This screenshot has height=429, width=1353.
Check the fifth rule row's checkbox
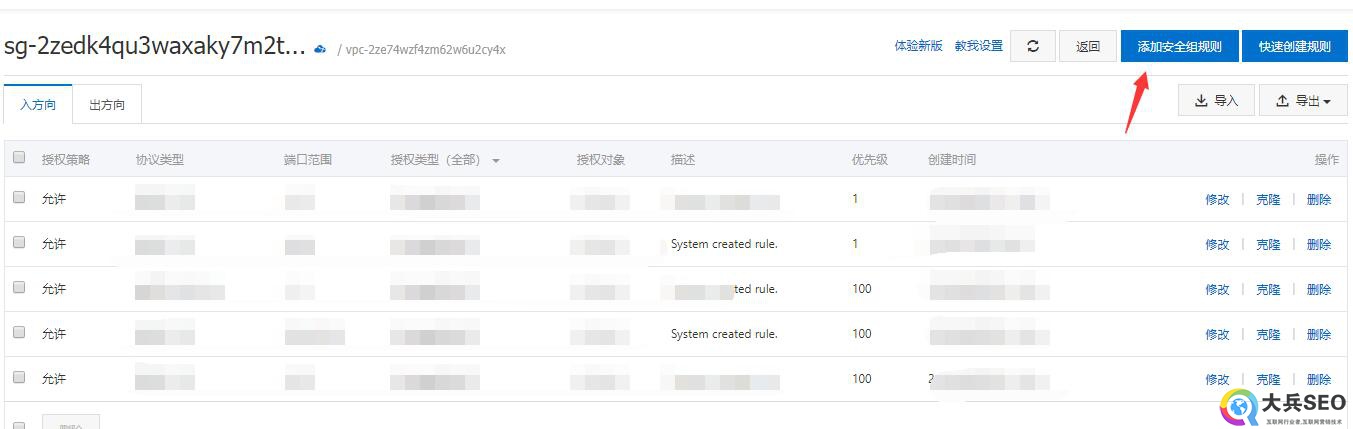pyautogui.click(x=19, y=378)
